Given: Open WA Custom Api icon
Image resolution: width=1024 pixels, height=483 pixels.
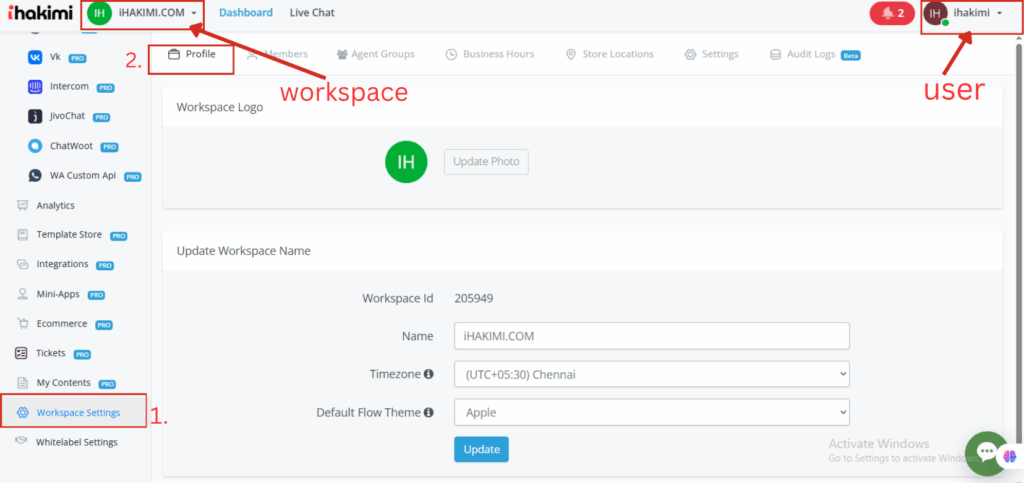Looking at the screenshot, I should (34, 175).
